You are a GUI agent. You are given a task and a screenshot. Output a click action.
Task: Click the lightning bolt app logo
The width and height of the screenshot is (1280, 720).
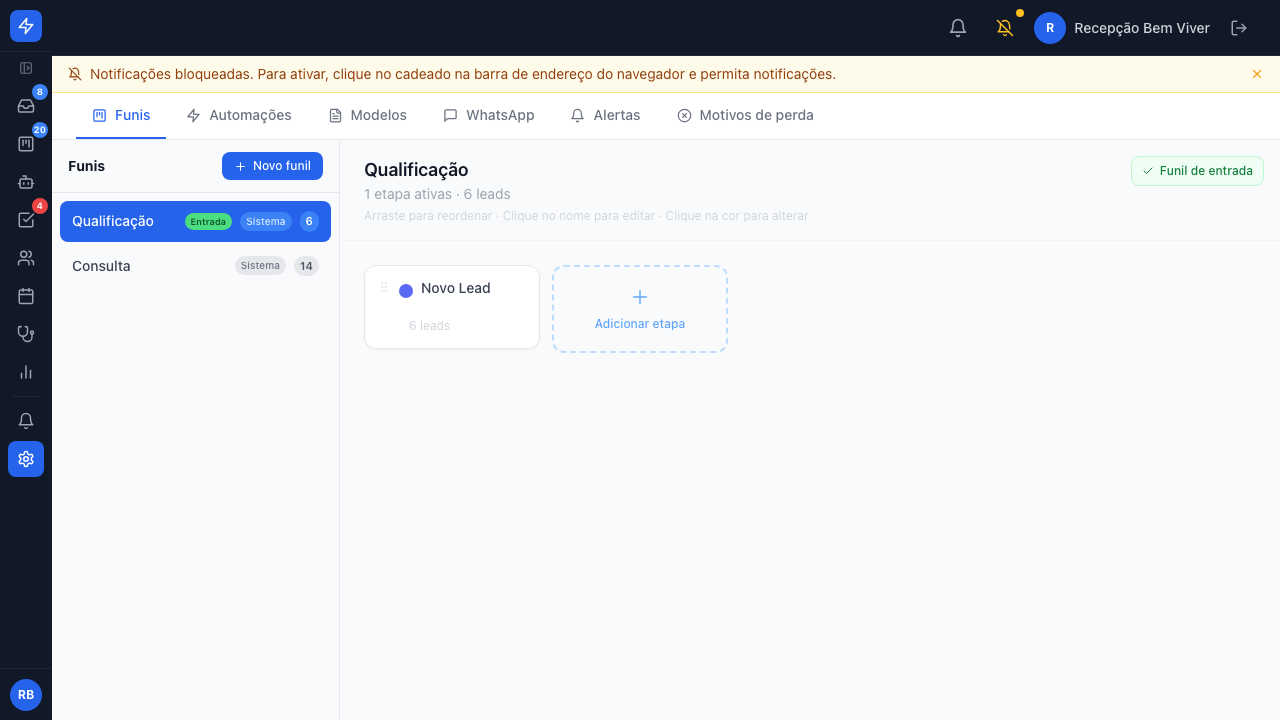coord(26,26)
